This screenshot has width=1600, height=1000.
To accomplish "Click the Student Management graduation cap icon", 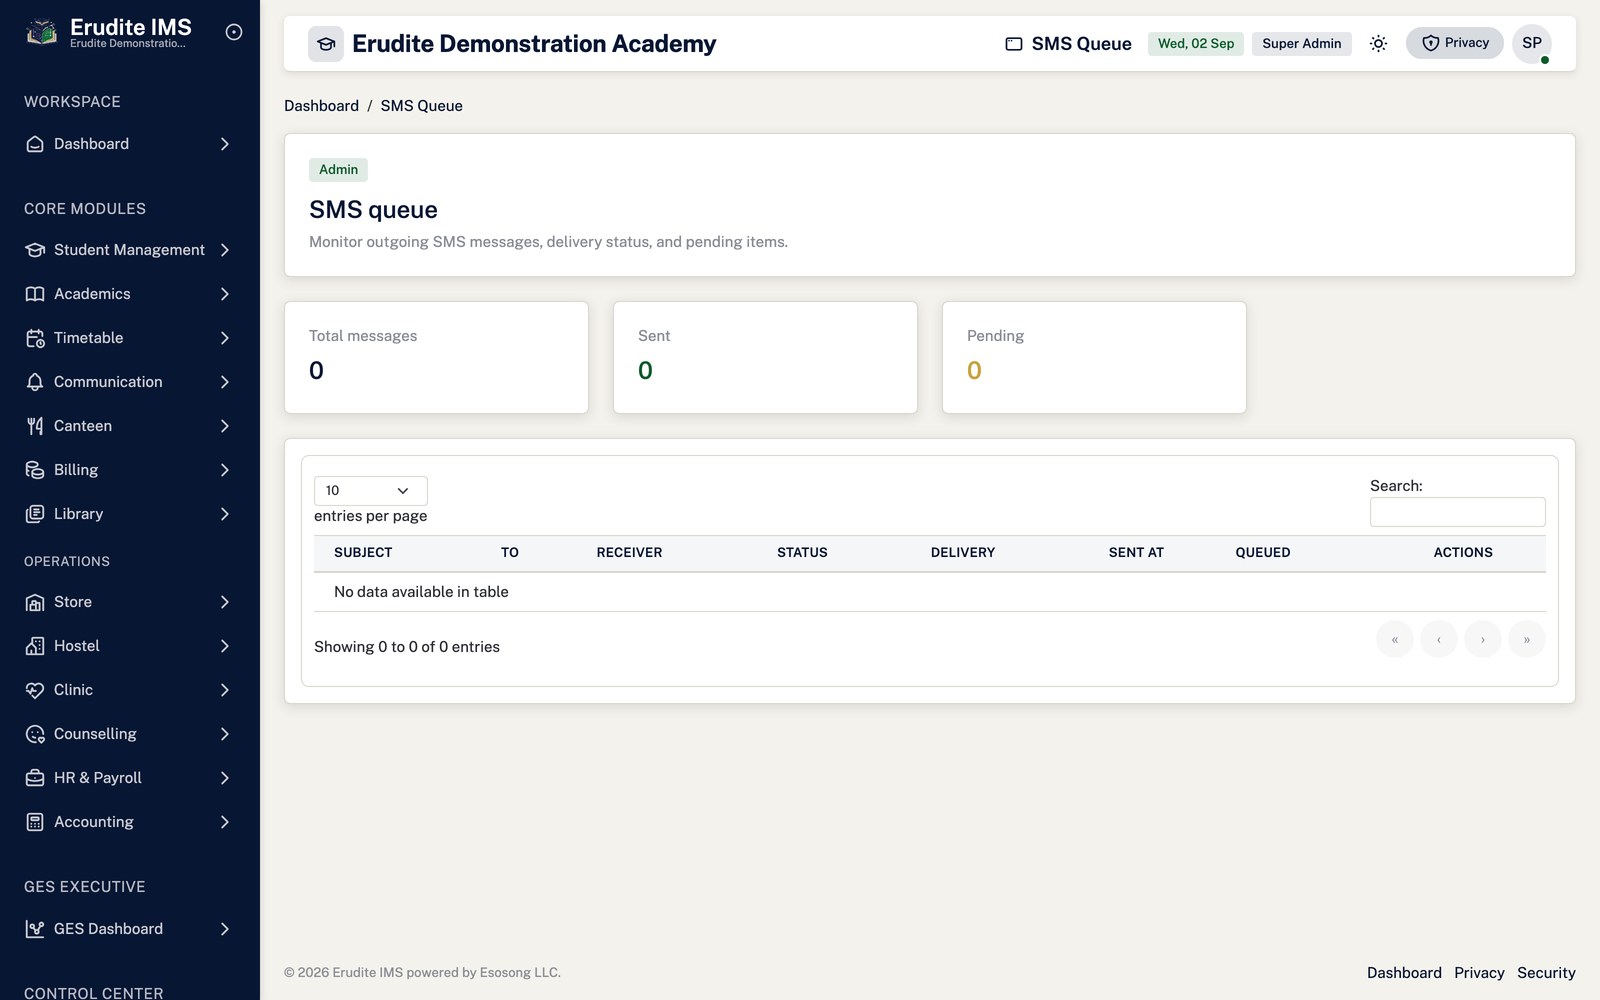I will [35, 250].
